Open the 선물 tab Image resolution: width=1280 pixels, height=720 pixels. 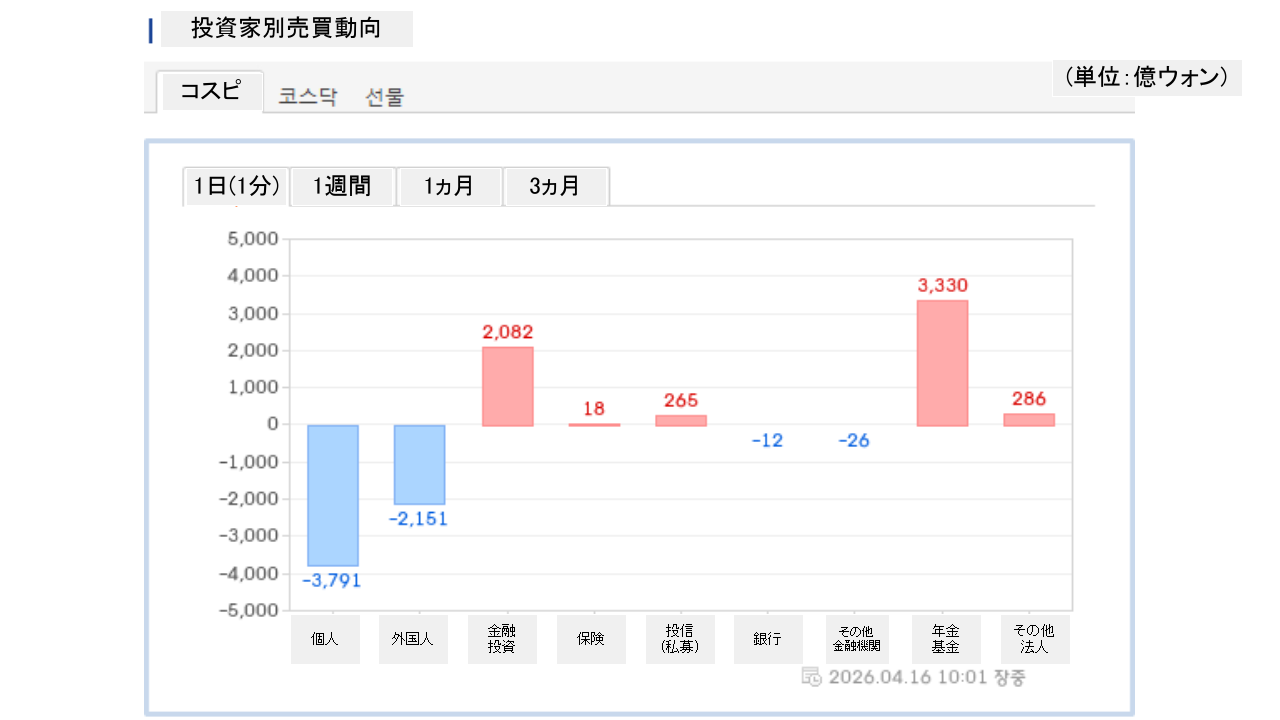[385, 97]
